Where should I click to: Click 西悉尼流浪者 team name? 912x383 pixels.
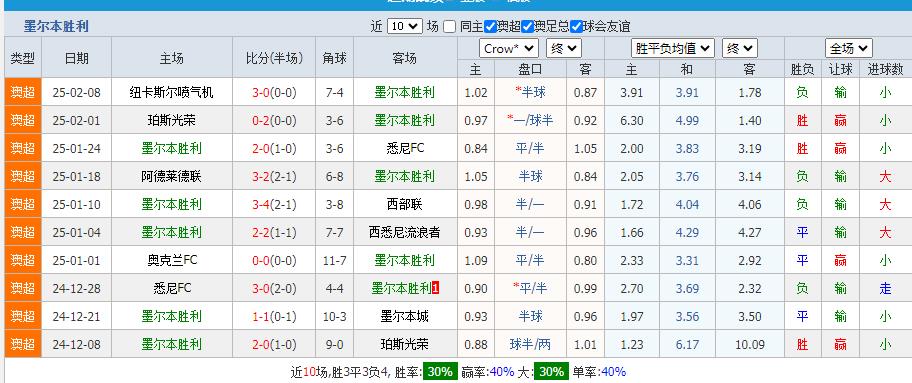tap(405, 232)
